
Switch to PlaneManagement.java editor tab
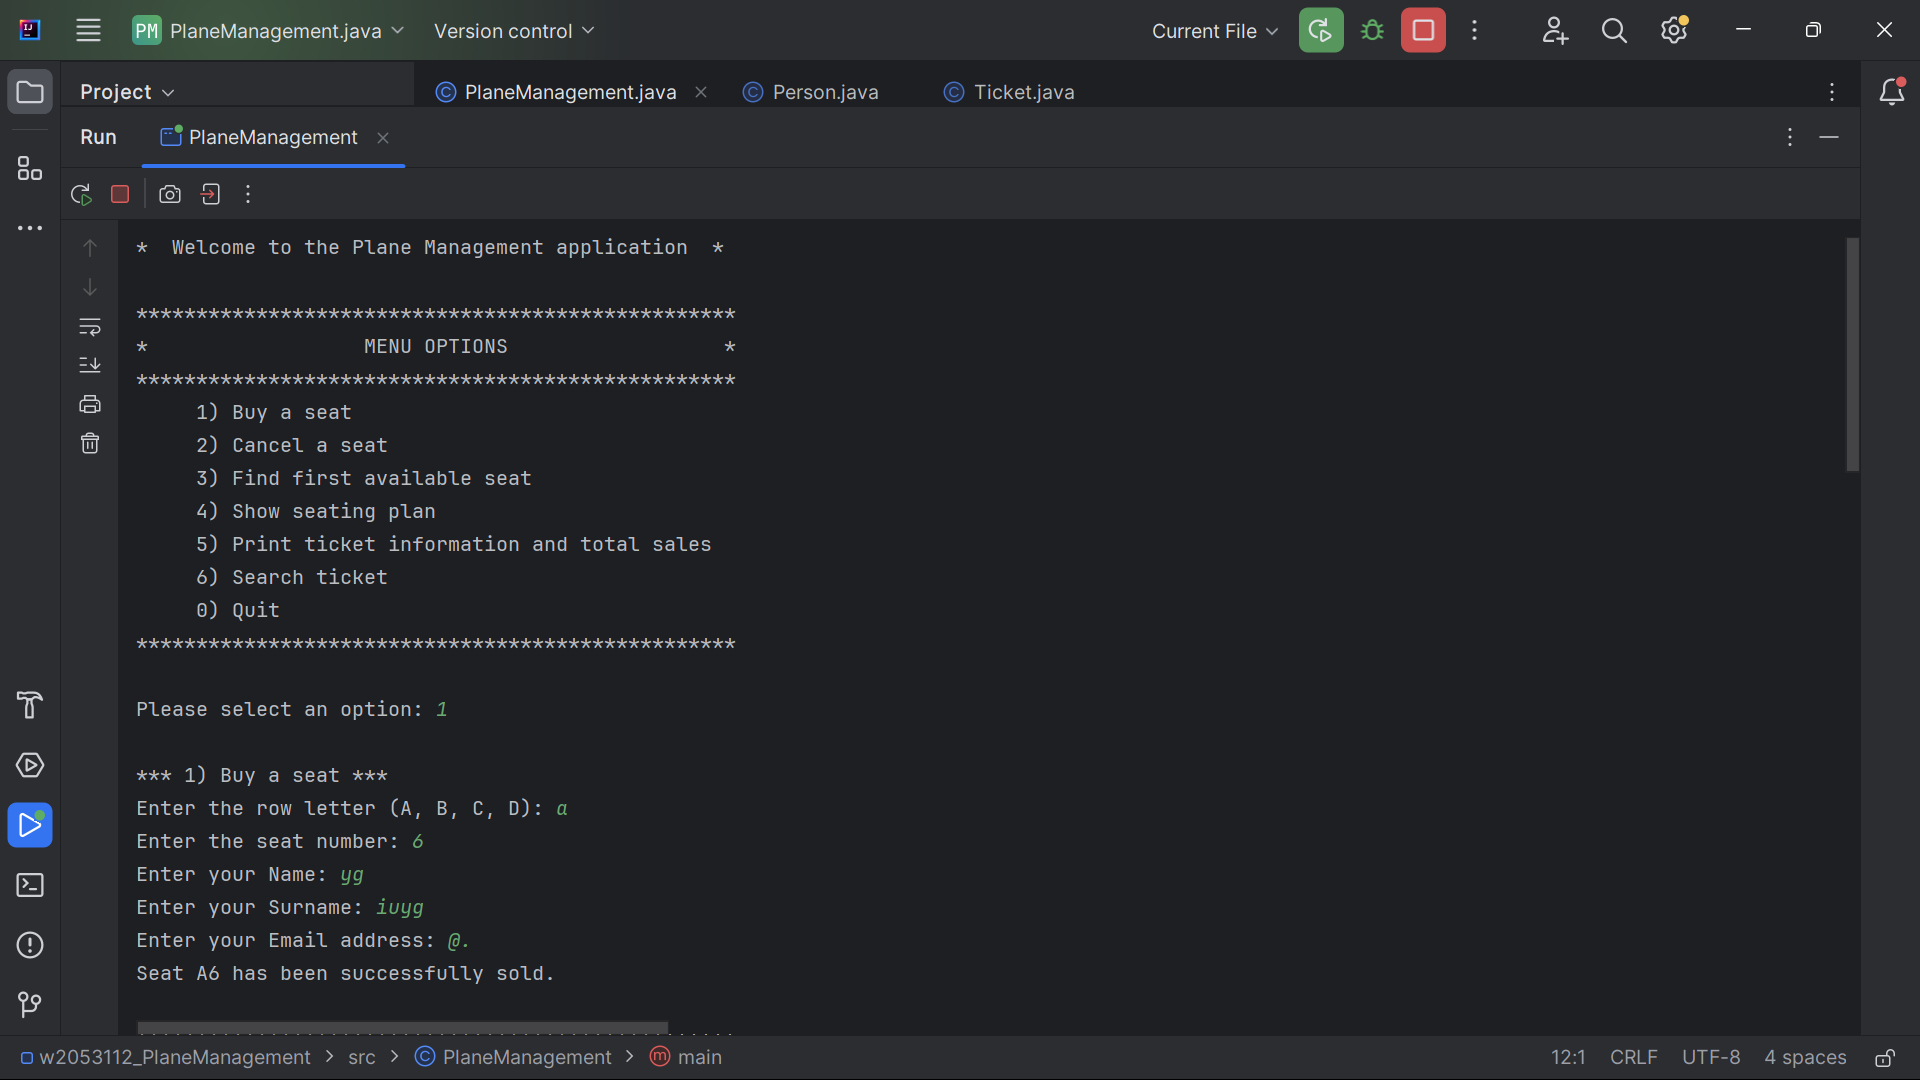(570, 92)
